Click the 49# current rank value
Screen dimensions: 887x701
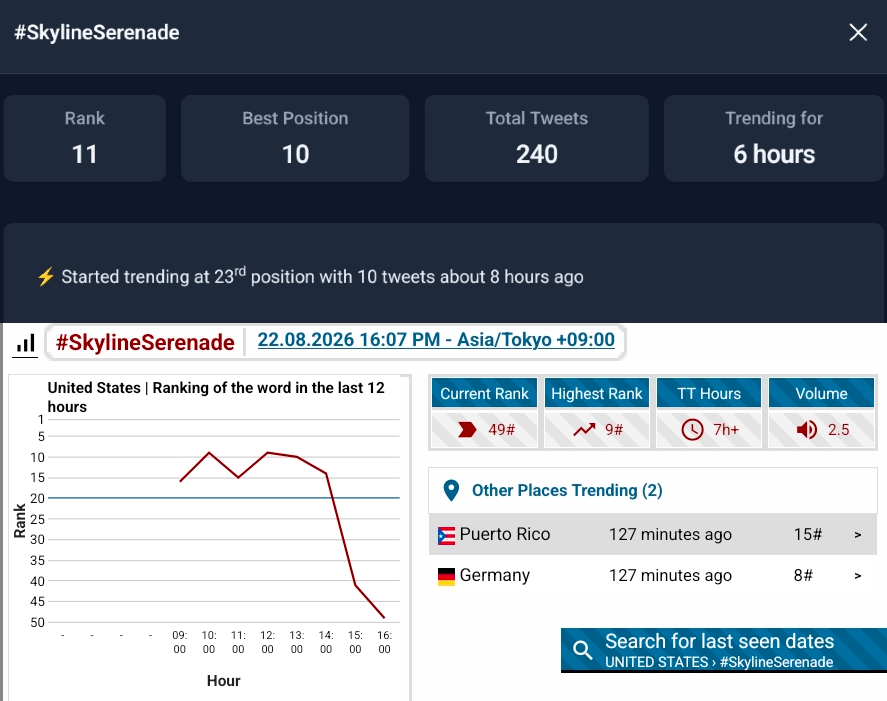click(x=501, y=430)
